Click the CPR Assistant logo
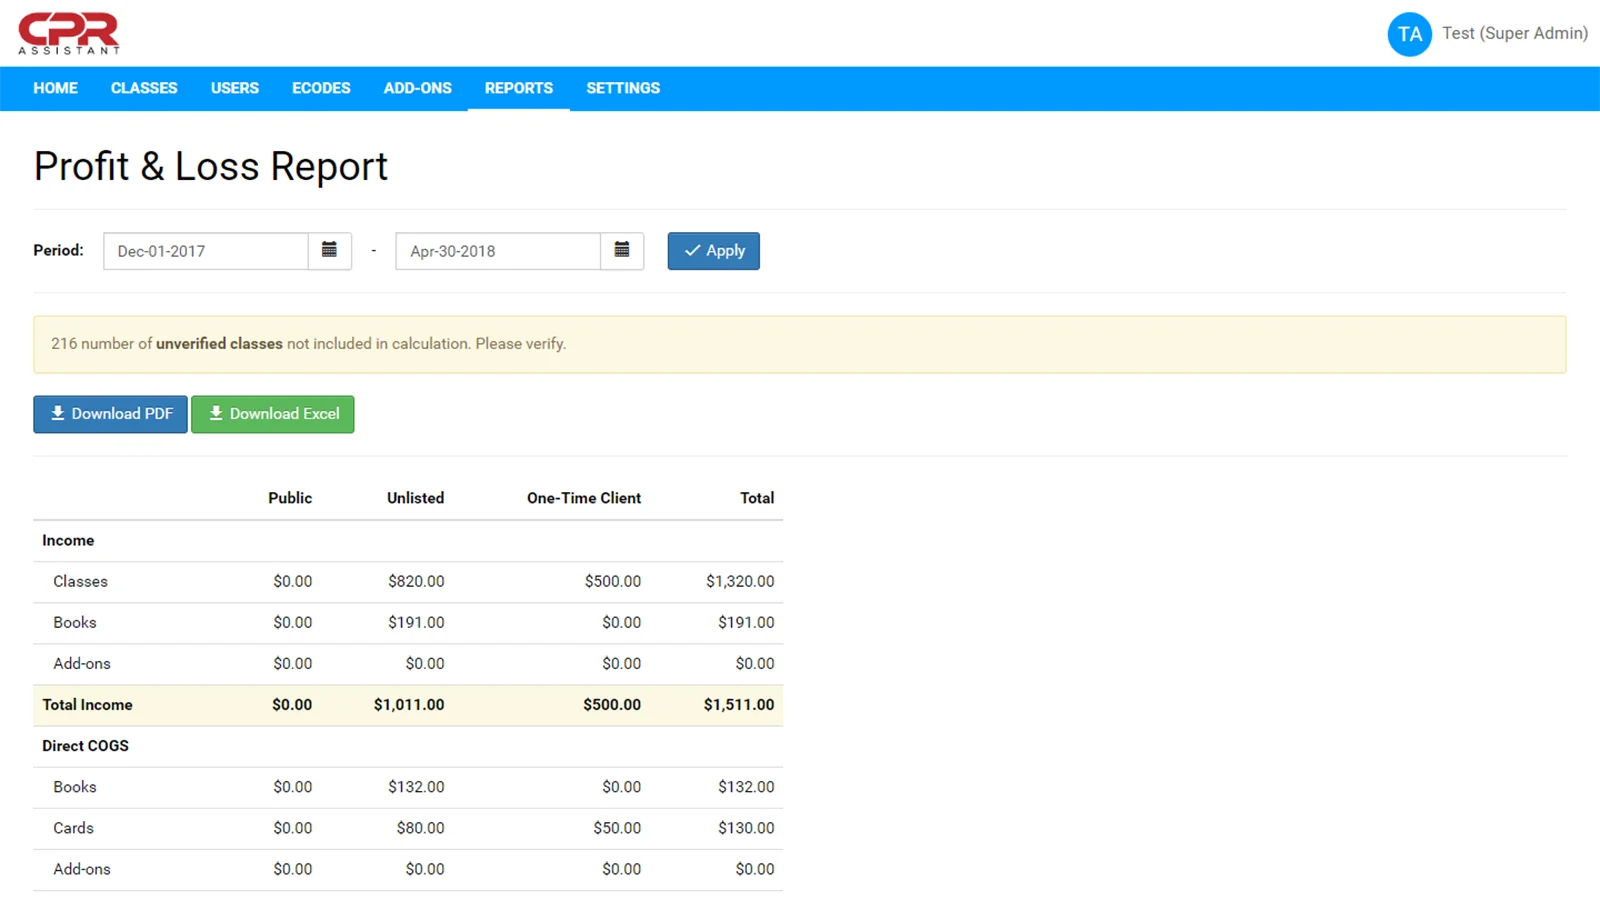 click(69, 34)
